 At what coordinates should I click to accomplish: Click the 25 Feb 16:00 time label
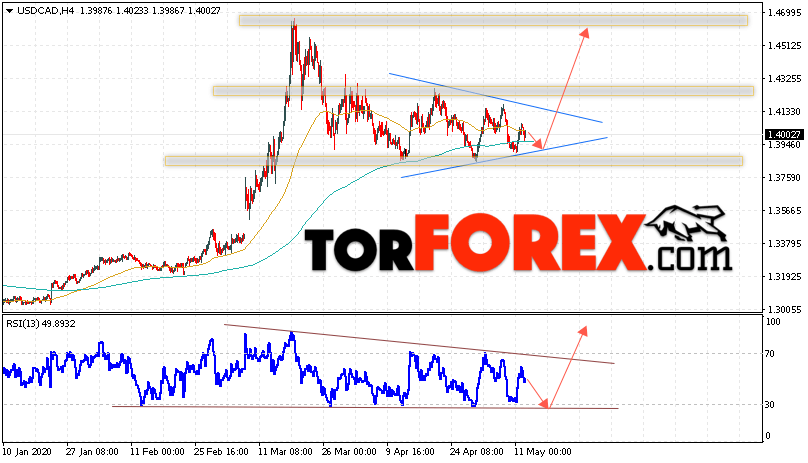pyautogui.click(x=221, y=452)
